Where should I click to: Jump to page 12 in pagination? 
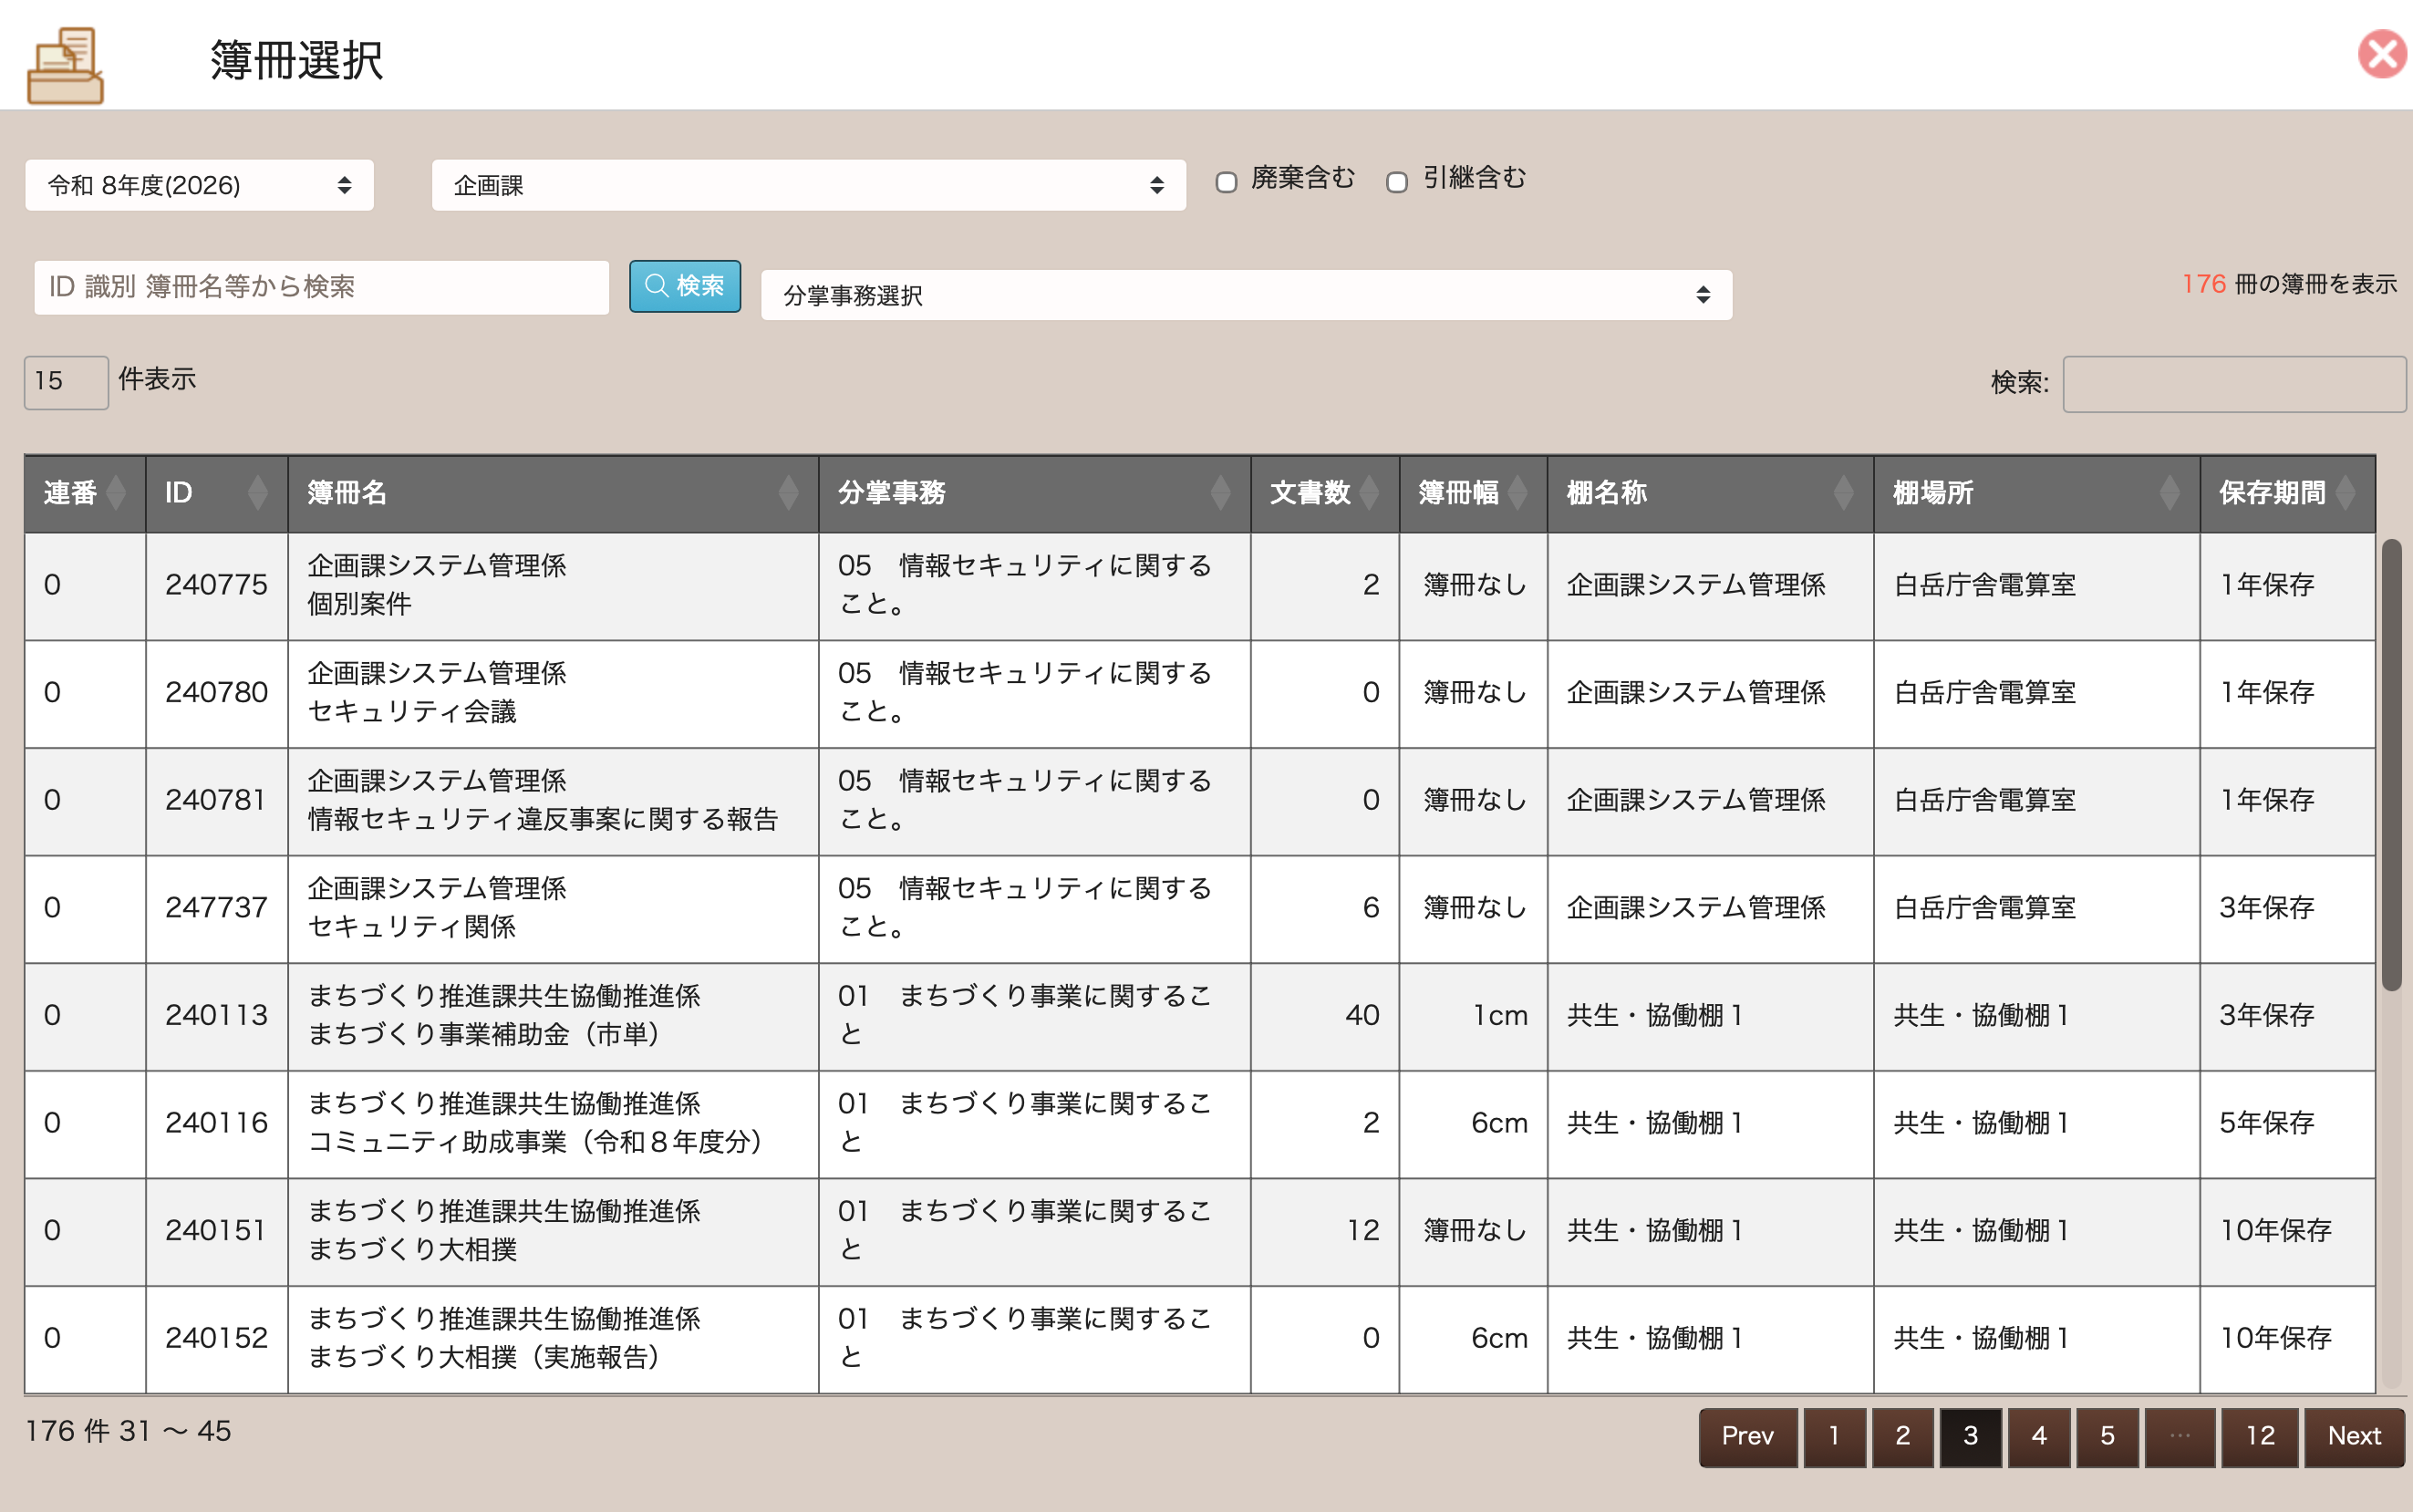pyautogui.click(x=2259, y=1436)
